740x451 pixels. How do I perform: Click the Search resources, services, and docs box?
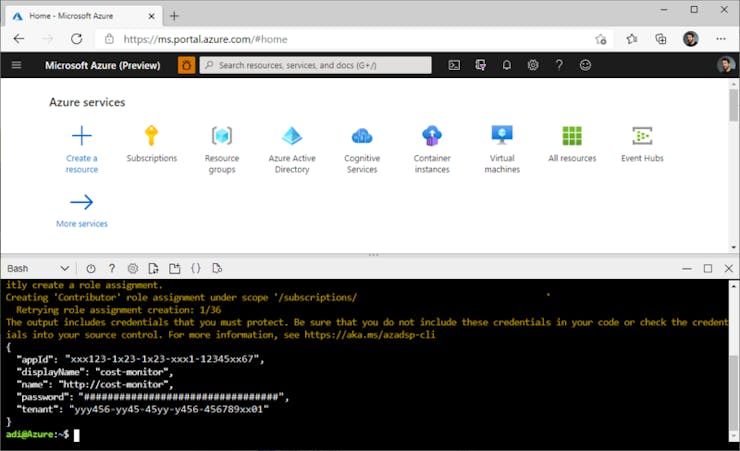click(x=315, y=65)
